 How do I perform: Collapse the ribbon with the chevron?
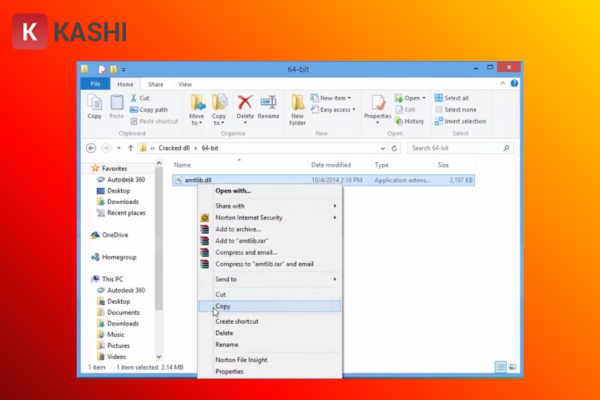(502, 83)
